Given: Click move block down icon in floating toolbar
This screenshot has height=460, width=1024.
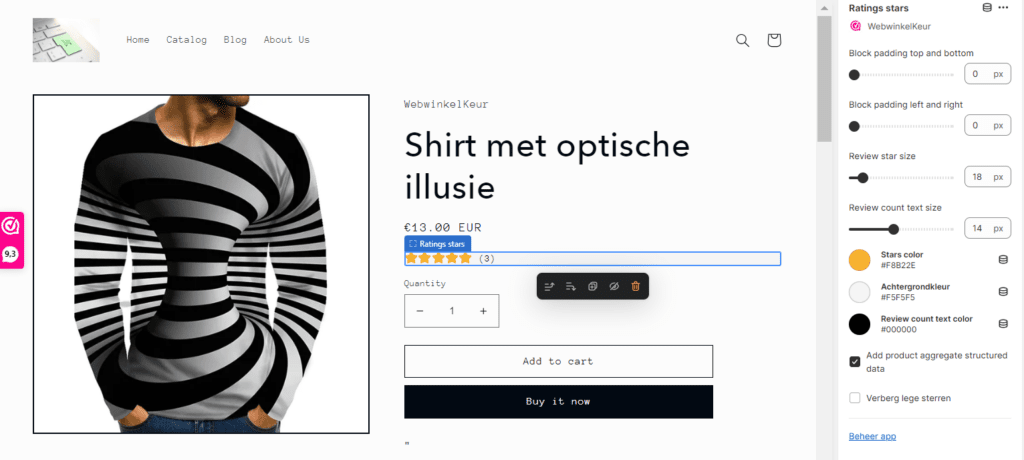Looking at the screenshot, I should coord(571,286).
